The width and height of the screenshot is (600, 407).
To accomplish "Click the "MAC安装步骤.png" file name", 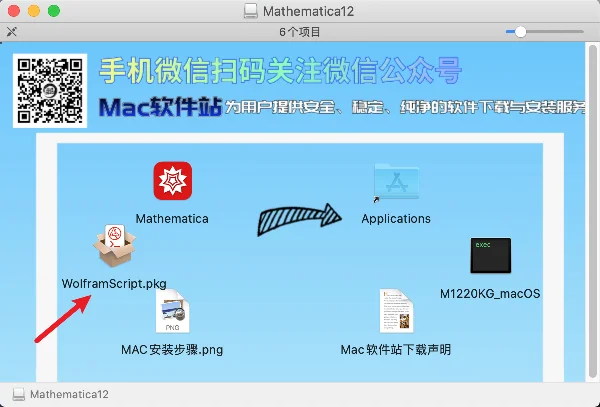I will tap(172, 350).
